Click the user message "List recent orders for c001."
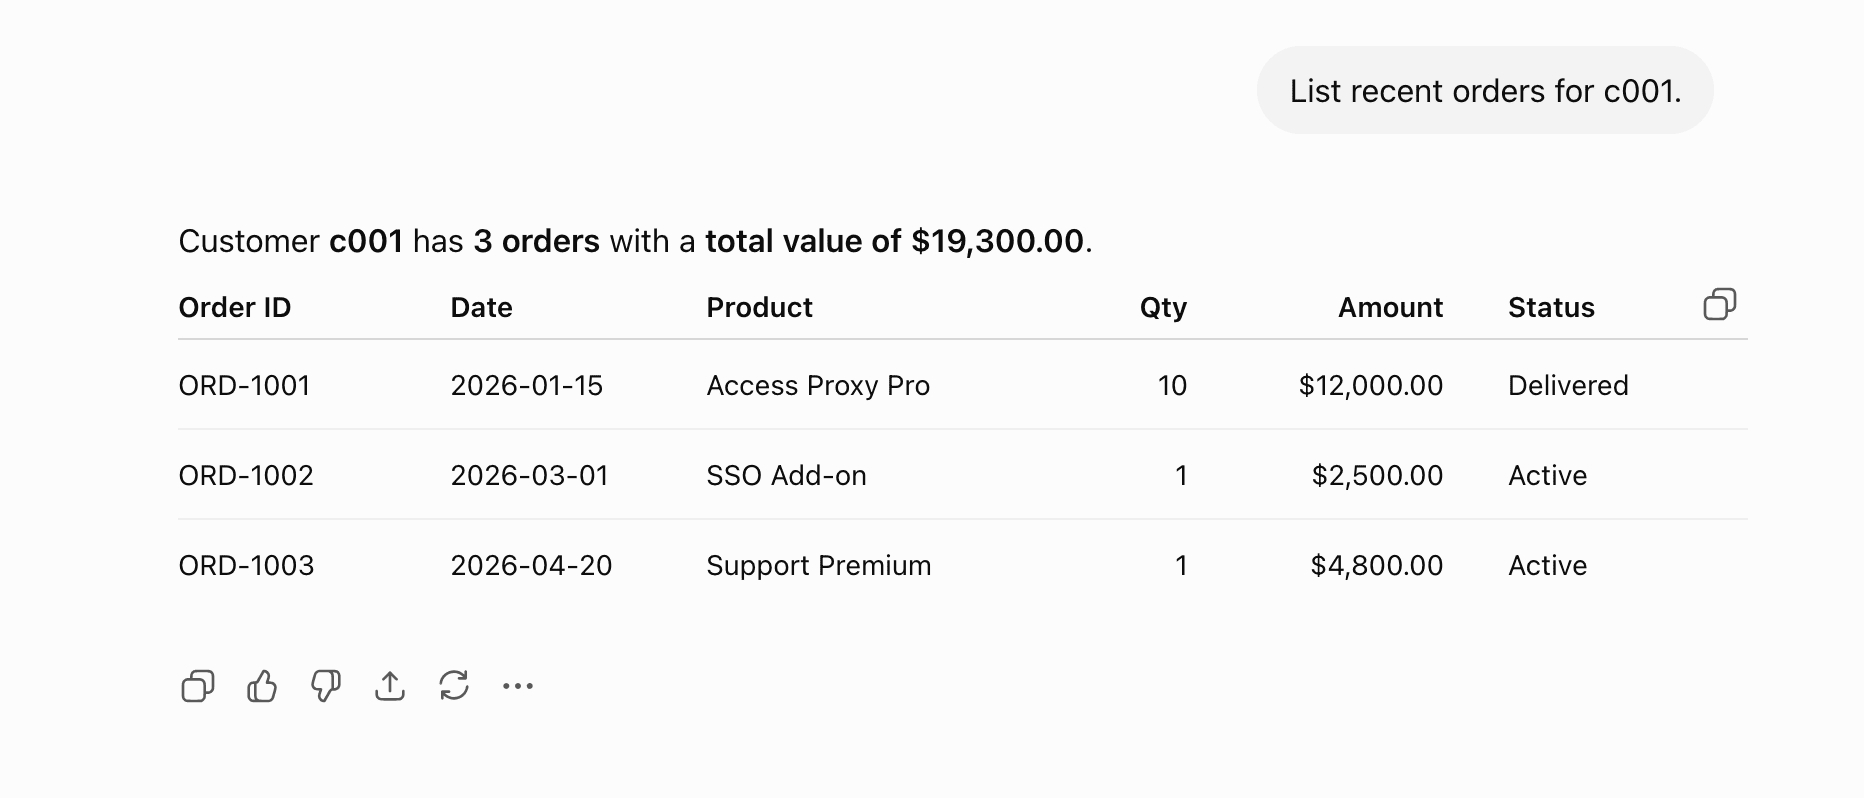Image resolution: width=1864 pixels, height=798 pixels. click(1485, 91)
